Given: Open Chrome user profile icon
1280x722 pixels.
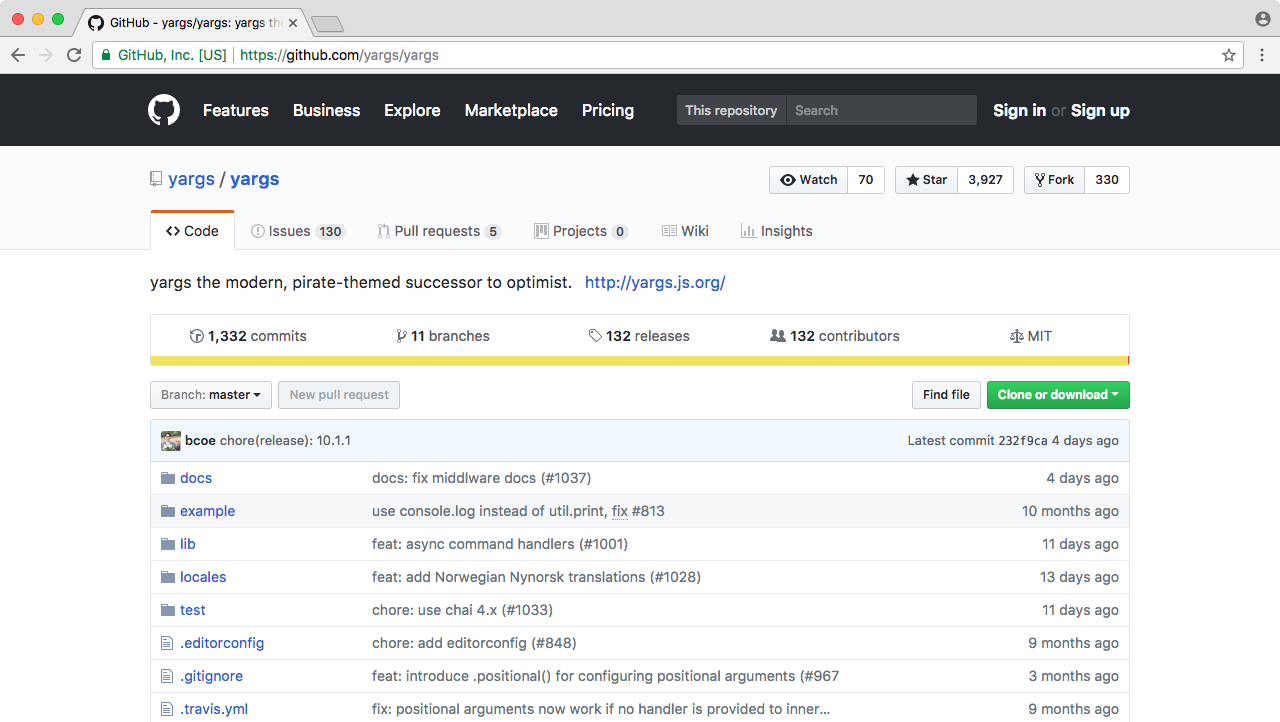Looking at the screenshot, I should [x=1262, y=20].
